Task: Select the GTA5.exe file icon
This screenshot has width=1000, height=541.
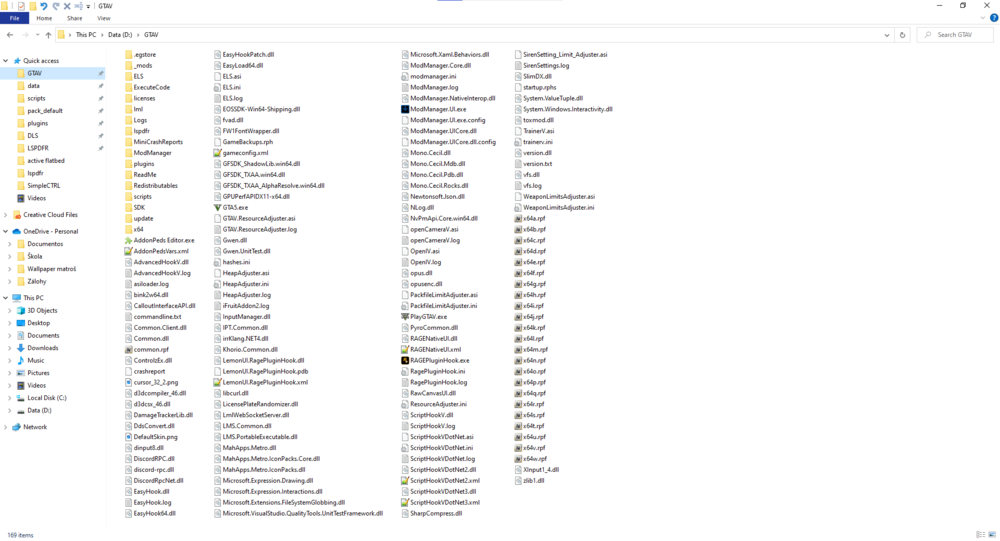Action: point(217,207)
